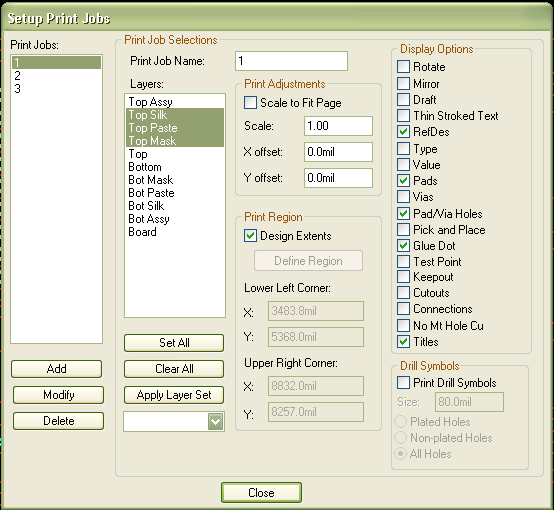This screenshot has height=510, width=554.
Task: Uncheck the Glue Dot checkbox
Action: click(403, 246)
